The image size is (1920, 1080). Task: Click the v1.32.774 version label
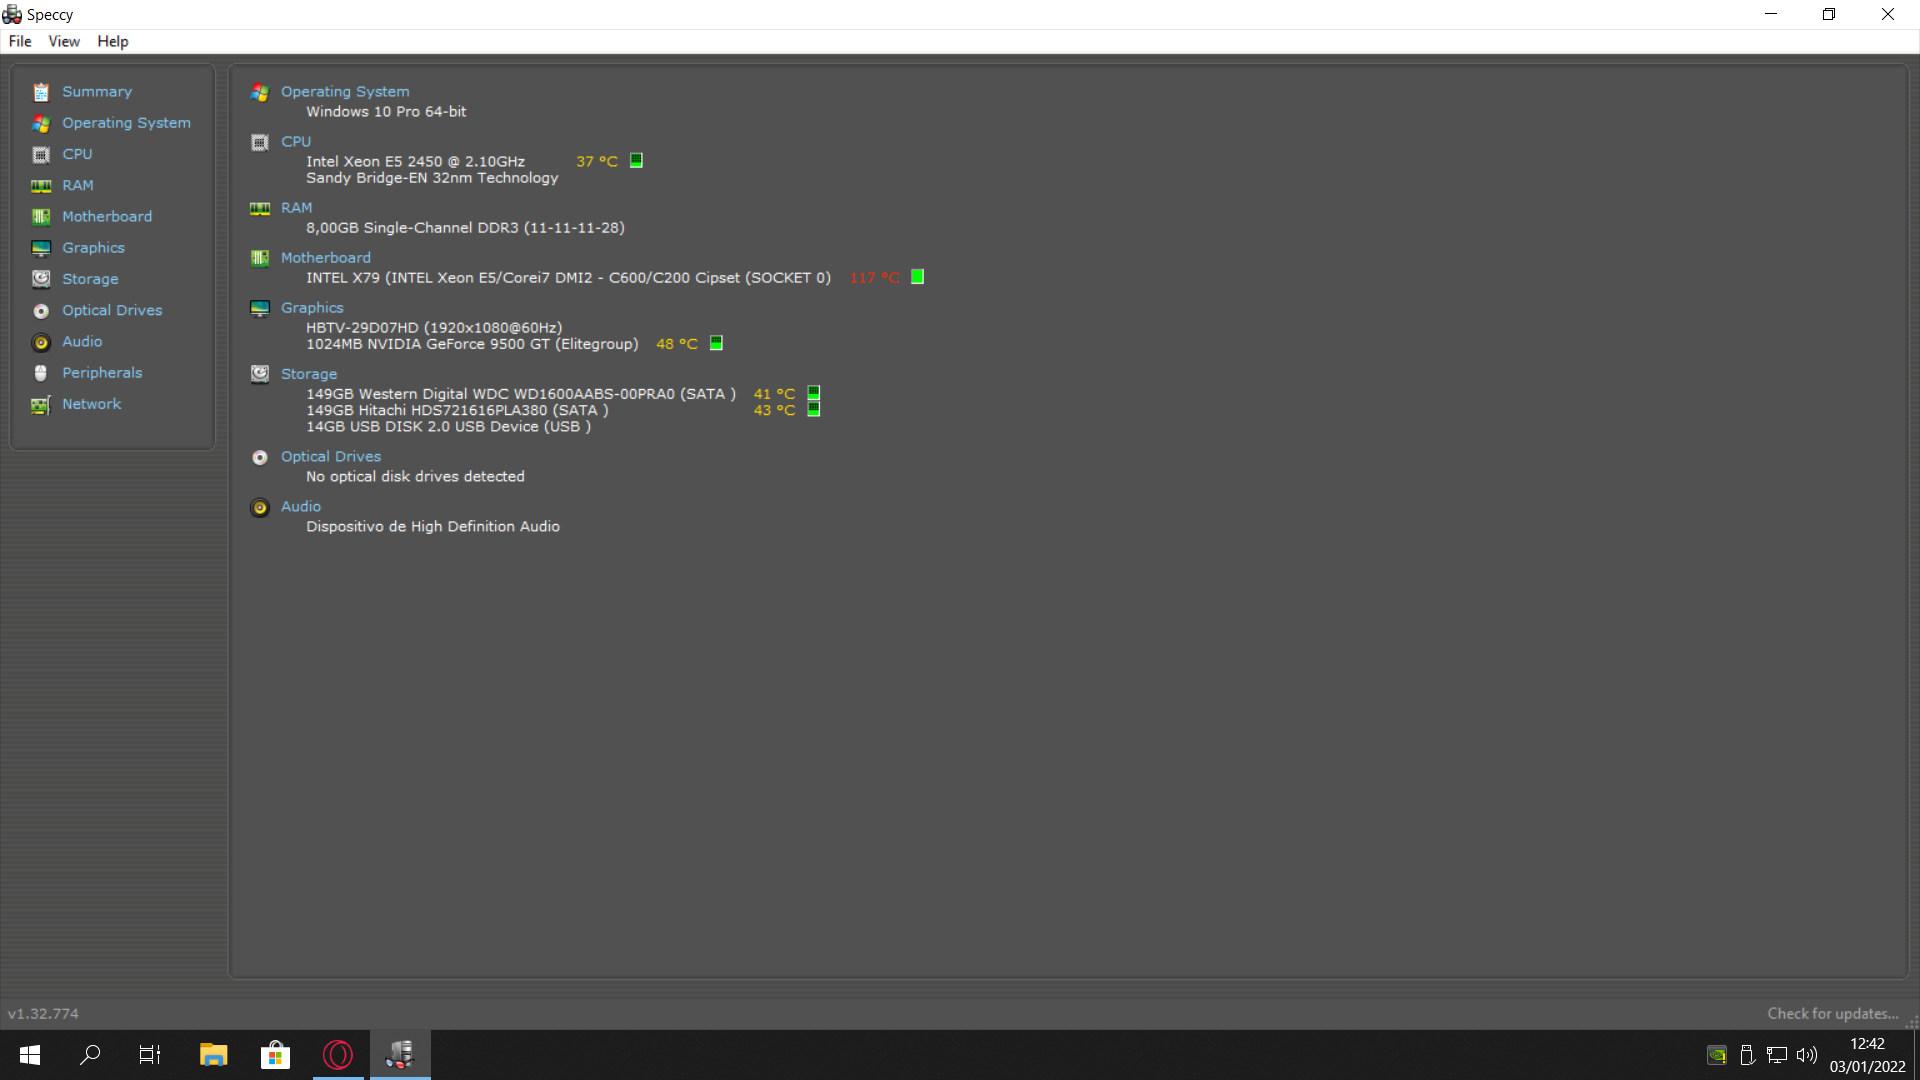(x=43, y=1014)
